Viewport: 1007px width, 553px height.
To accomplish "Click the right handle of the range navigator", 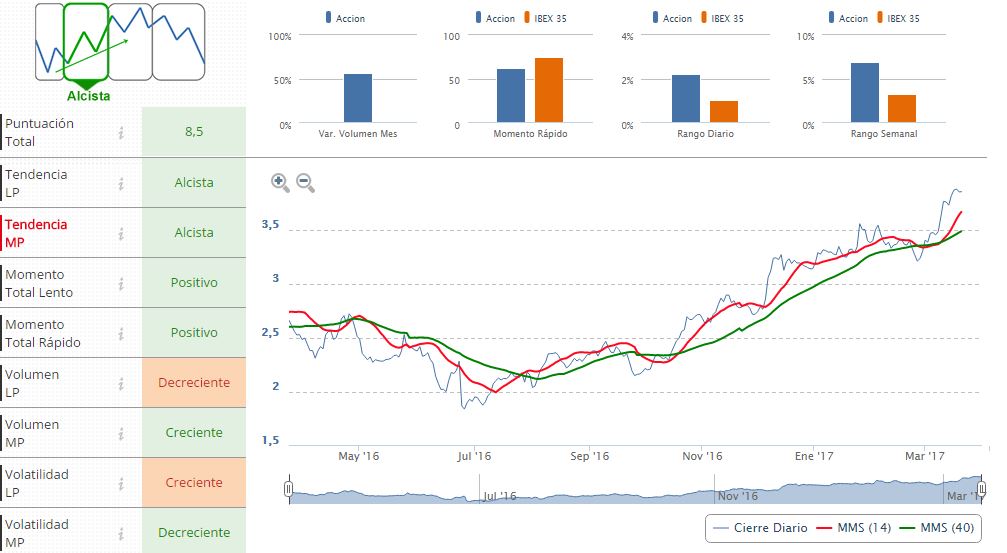I will click(982, 489).
